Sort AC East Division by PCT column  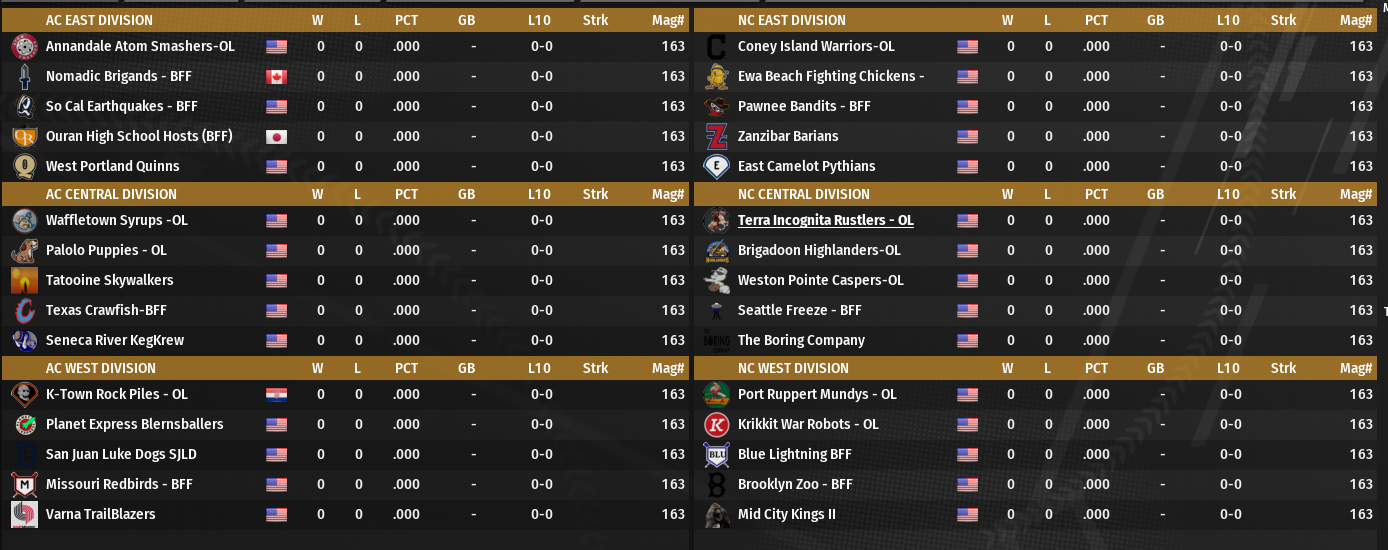[406, 20]
